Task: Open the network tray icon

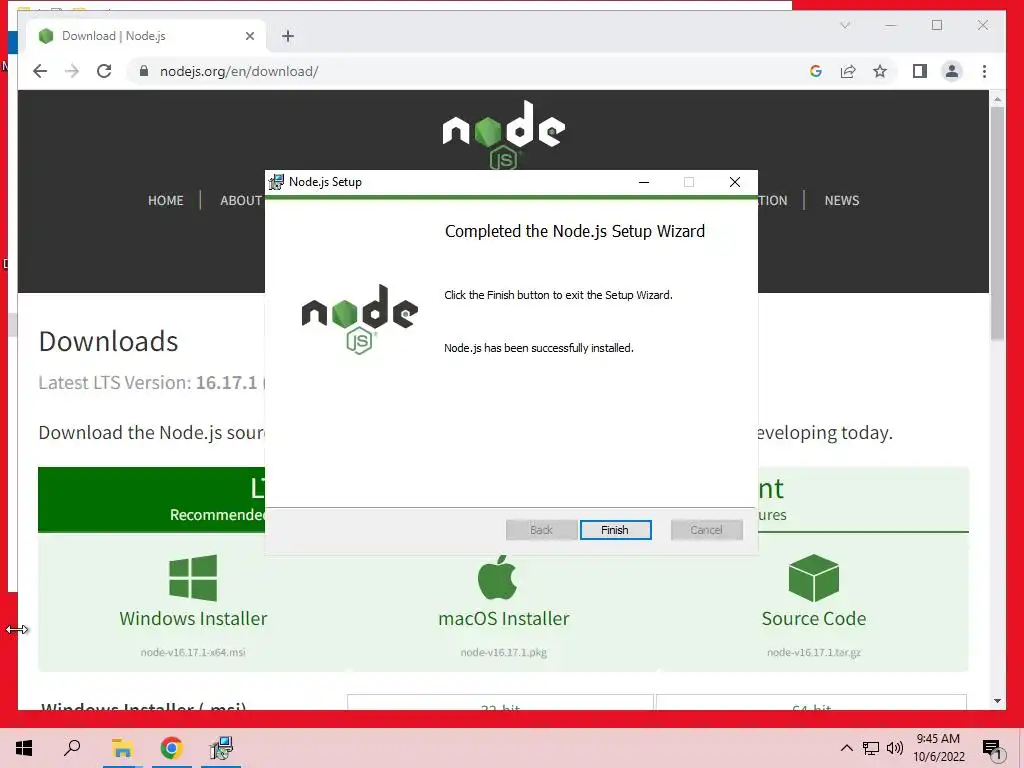Action: coord(871,748)
